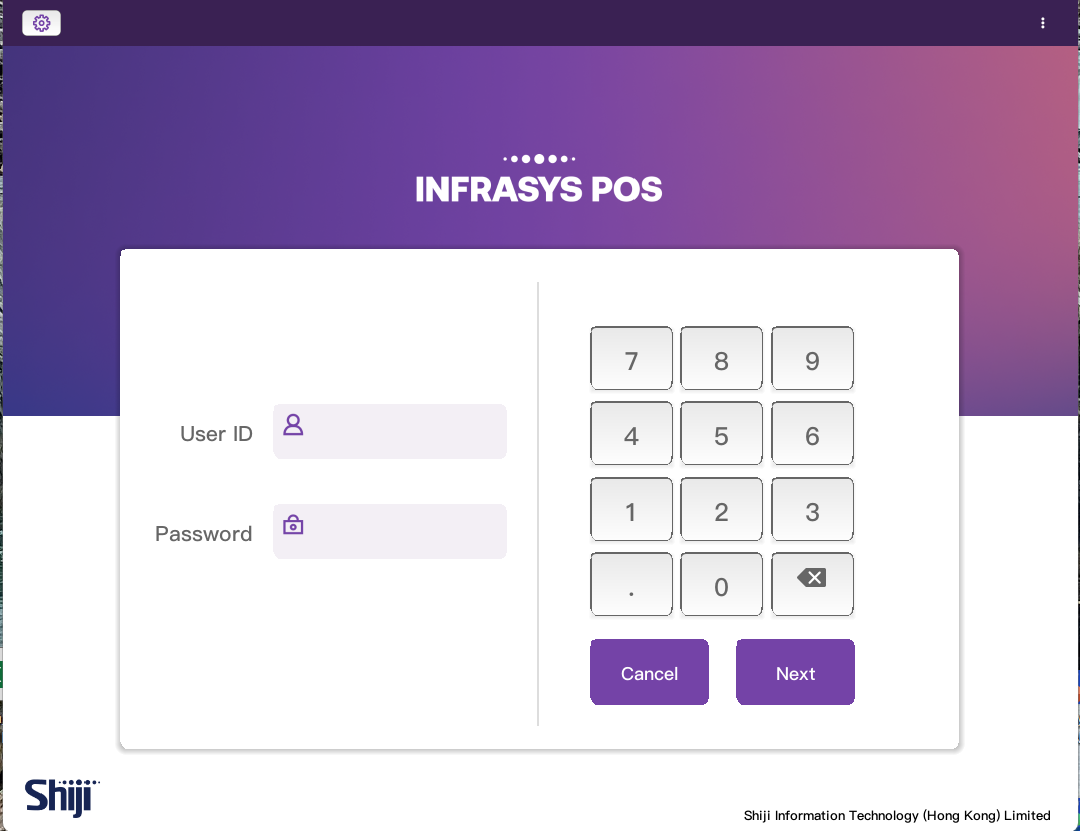Viewport: 1080px width, 831px height.
Task: Tap number 1 on the keypad
Action: 631,510
